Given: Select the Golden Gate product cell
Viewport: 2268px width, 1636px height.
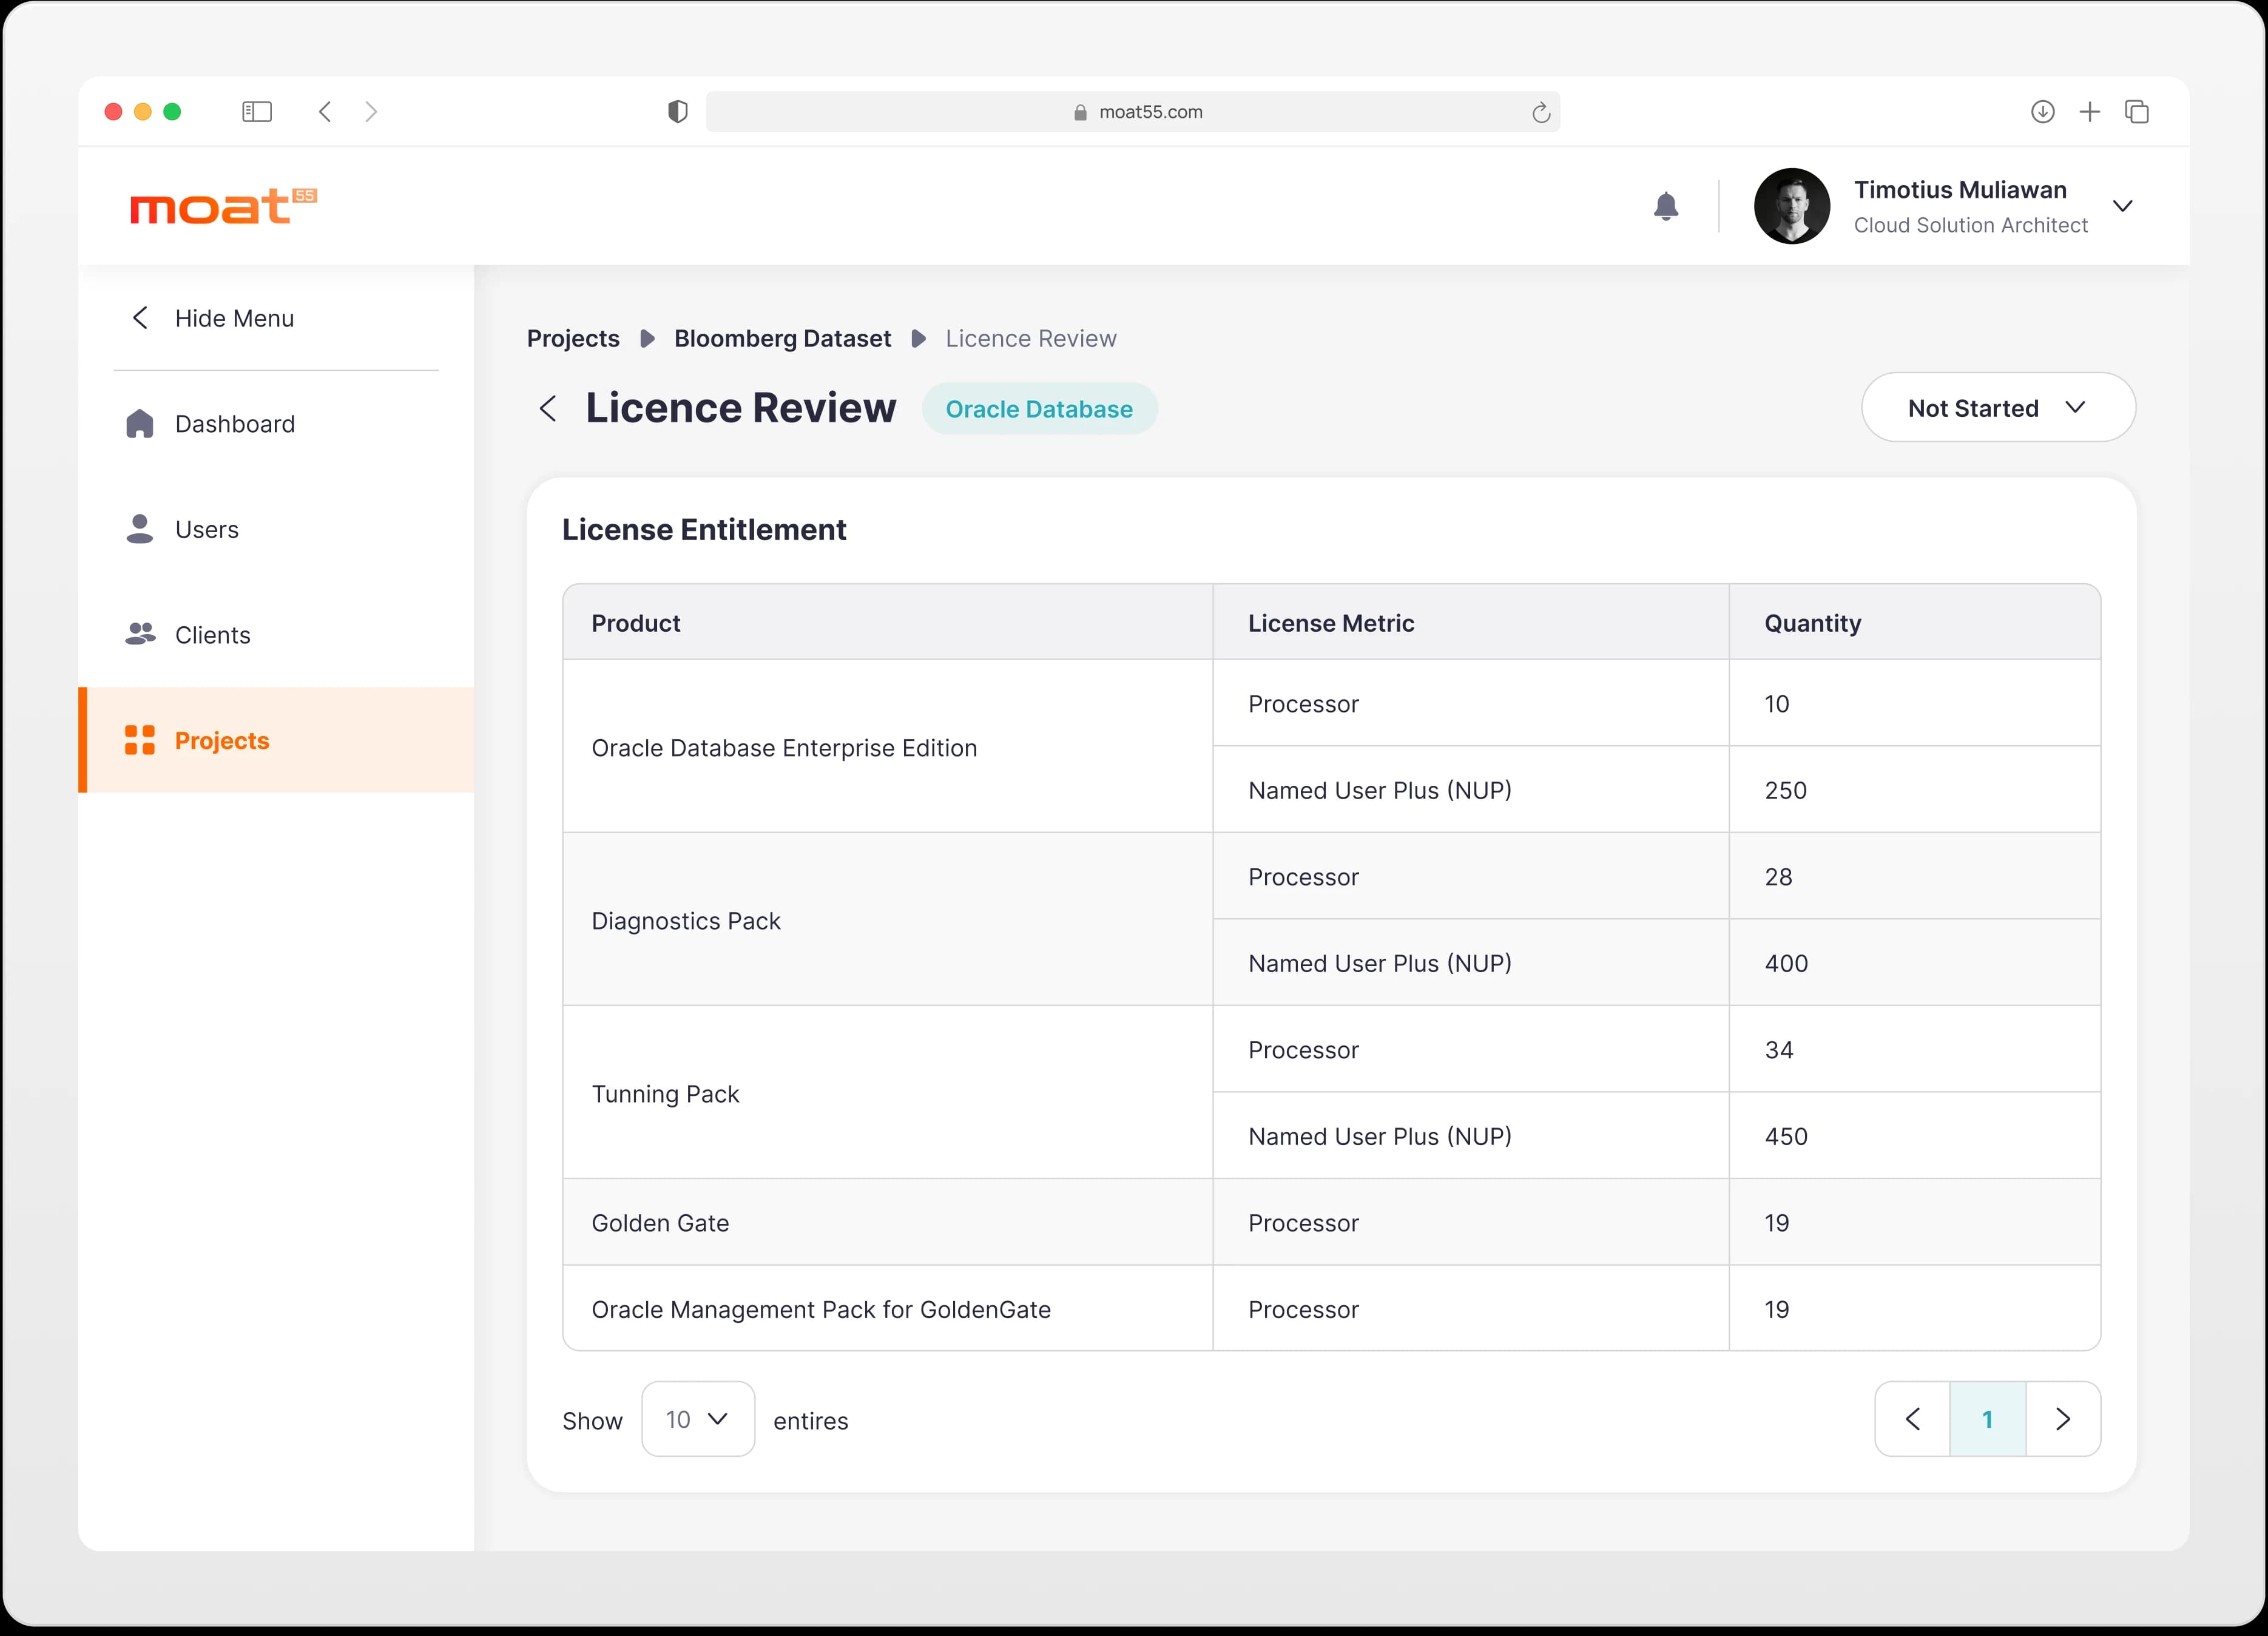Looking at the screenshot, I should (888, 1222).
